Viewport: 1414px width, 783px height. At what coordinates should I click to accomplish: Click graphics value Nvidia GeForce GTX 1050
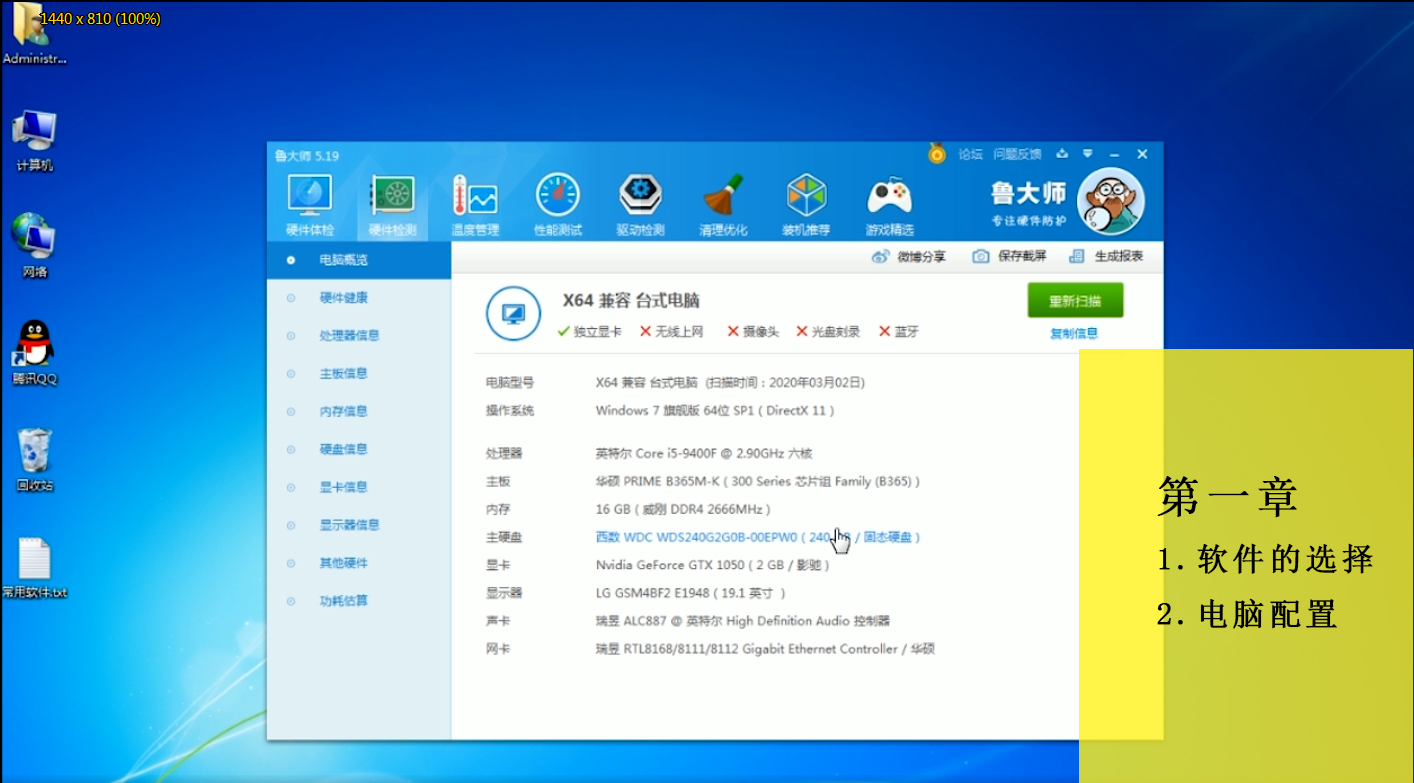714,566
